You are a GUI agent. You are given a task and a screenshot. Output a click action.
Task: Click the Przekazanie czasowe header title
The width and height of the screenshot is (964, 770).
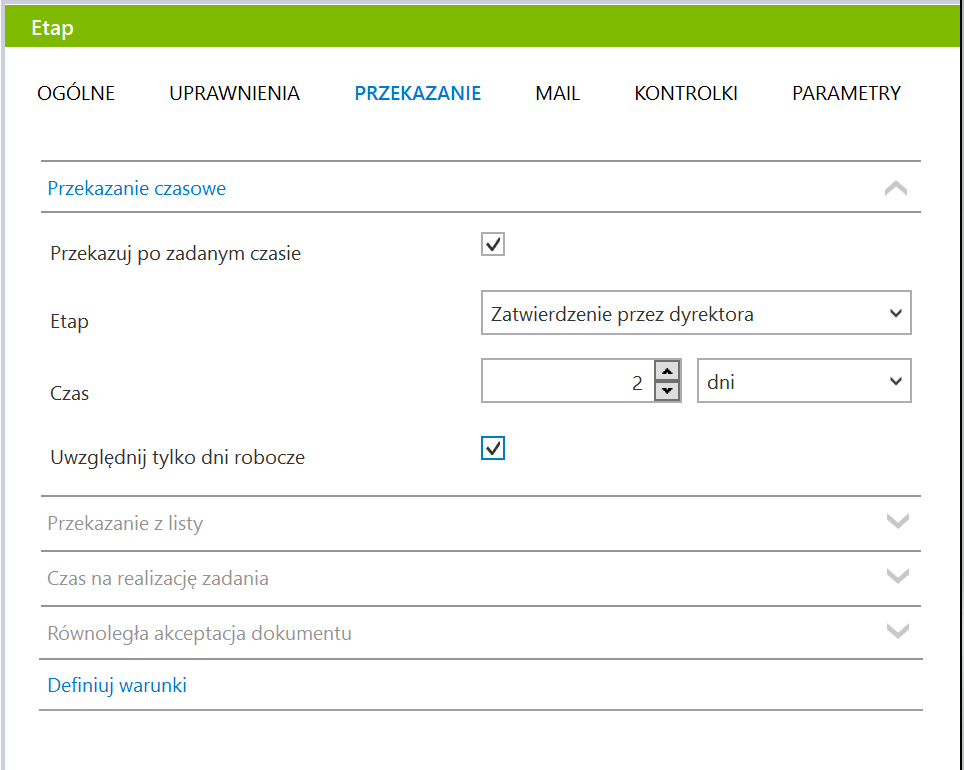click(x=136, y=188)
